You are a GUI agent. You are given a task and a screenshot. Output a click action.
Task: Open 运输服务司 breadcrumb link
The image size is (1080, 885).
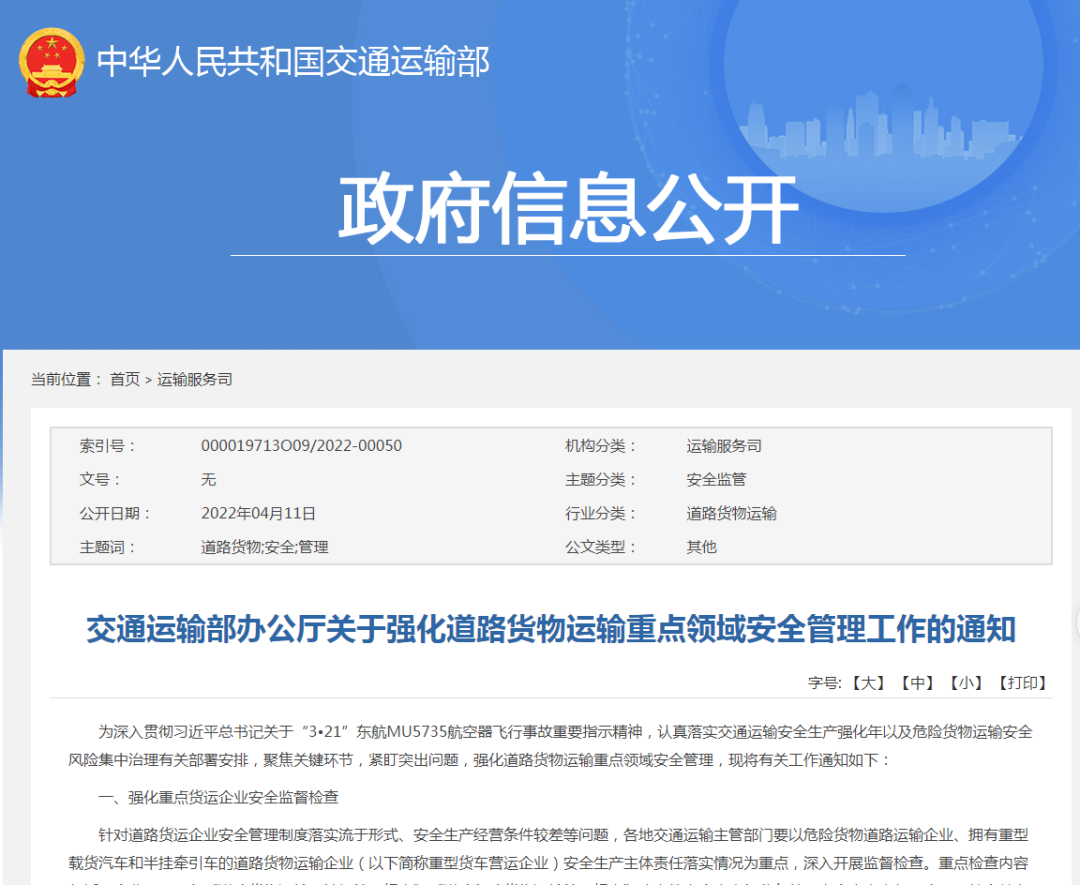pos(195,379)
